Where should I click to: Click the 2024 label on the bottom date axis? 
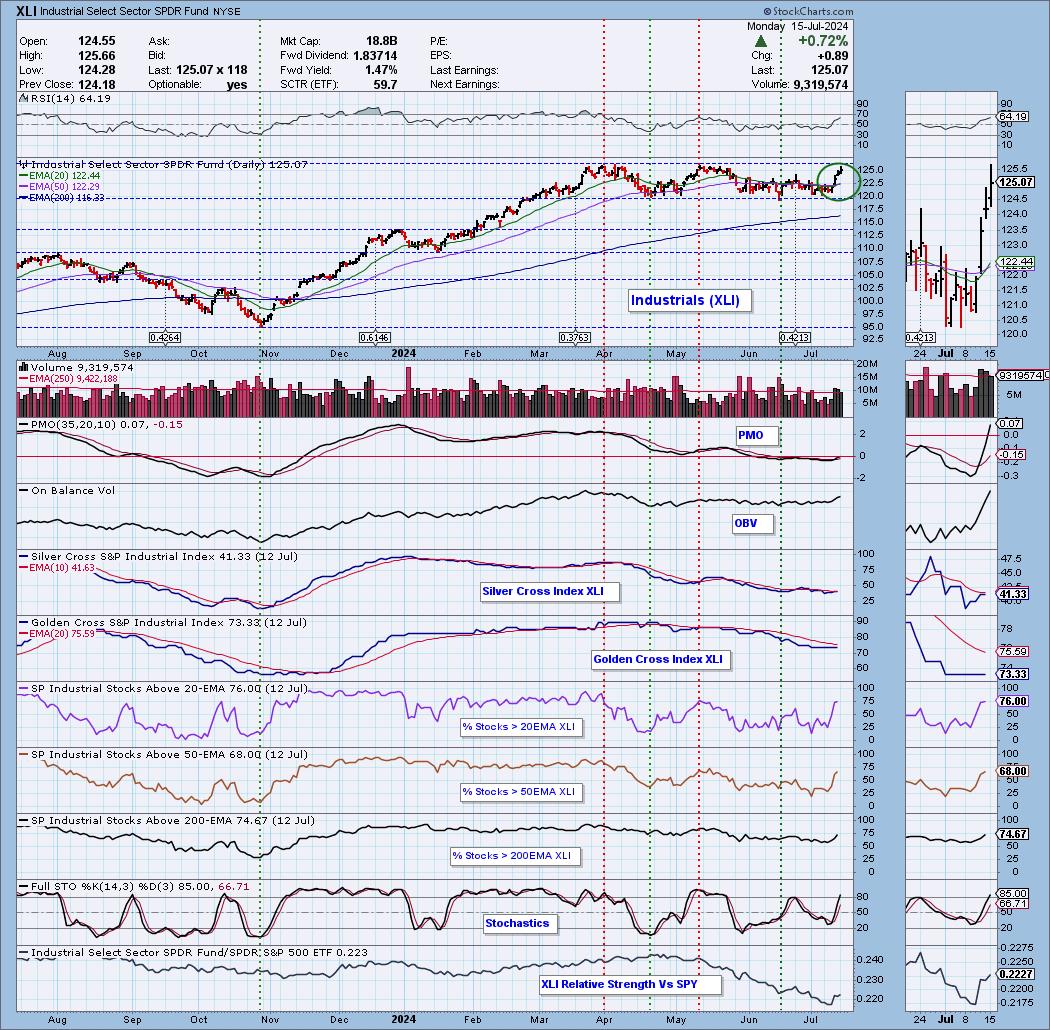point(404,1019)
